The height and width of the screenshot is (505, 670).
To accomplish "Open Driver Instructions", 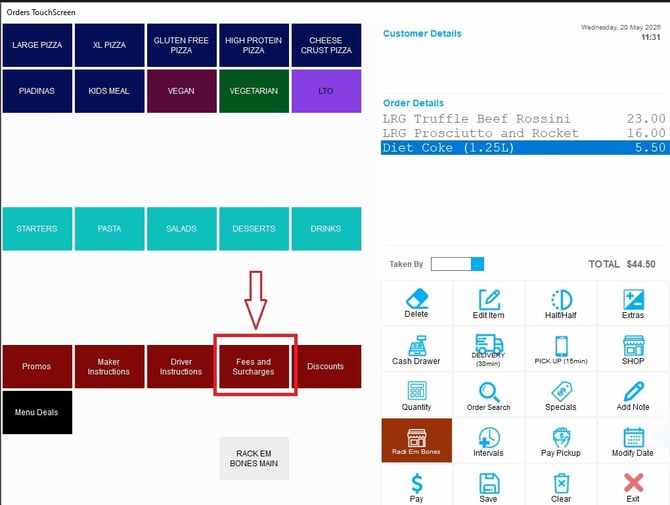I will click(180, 367).
